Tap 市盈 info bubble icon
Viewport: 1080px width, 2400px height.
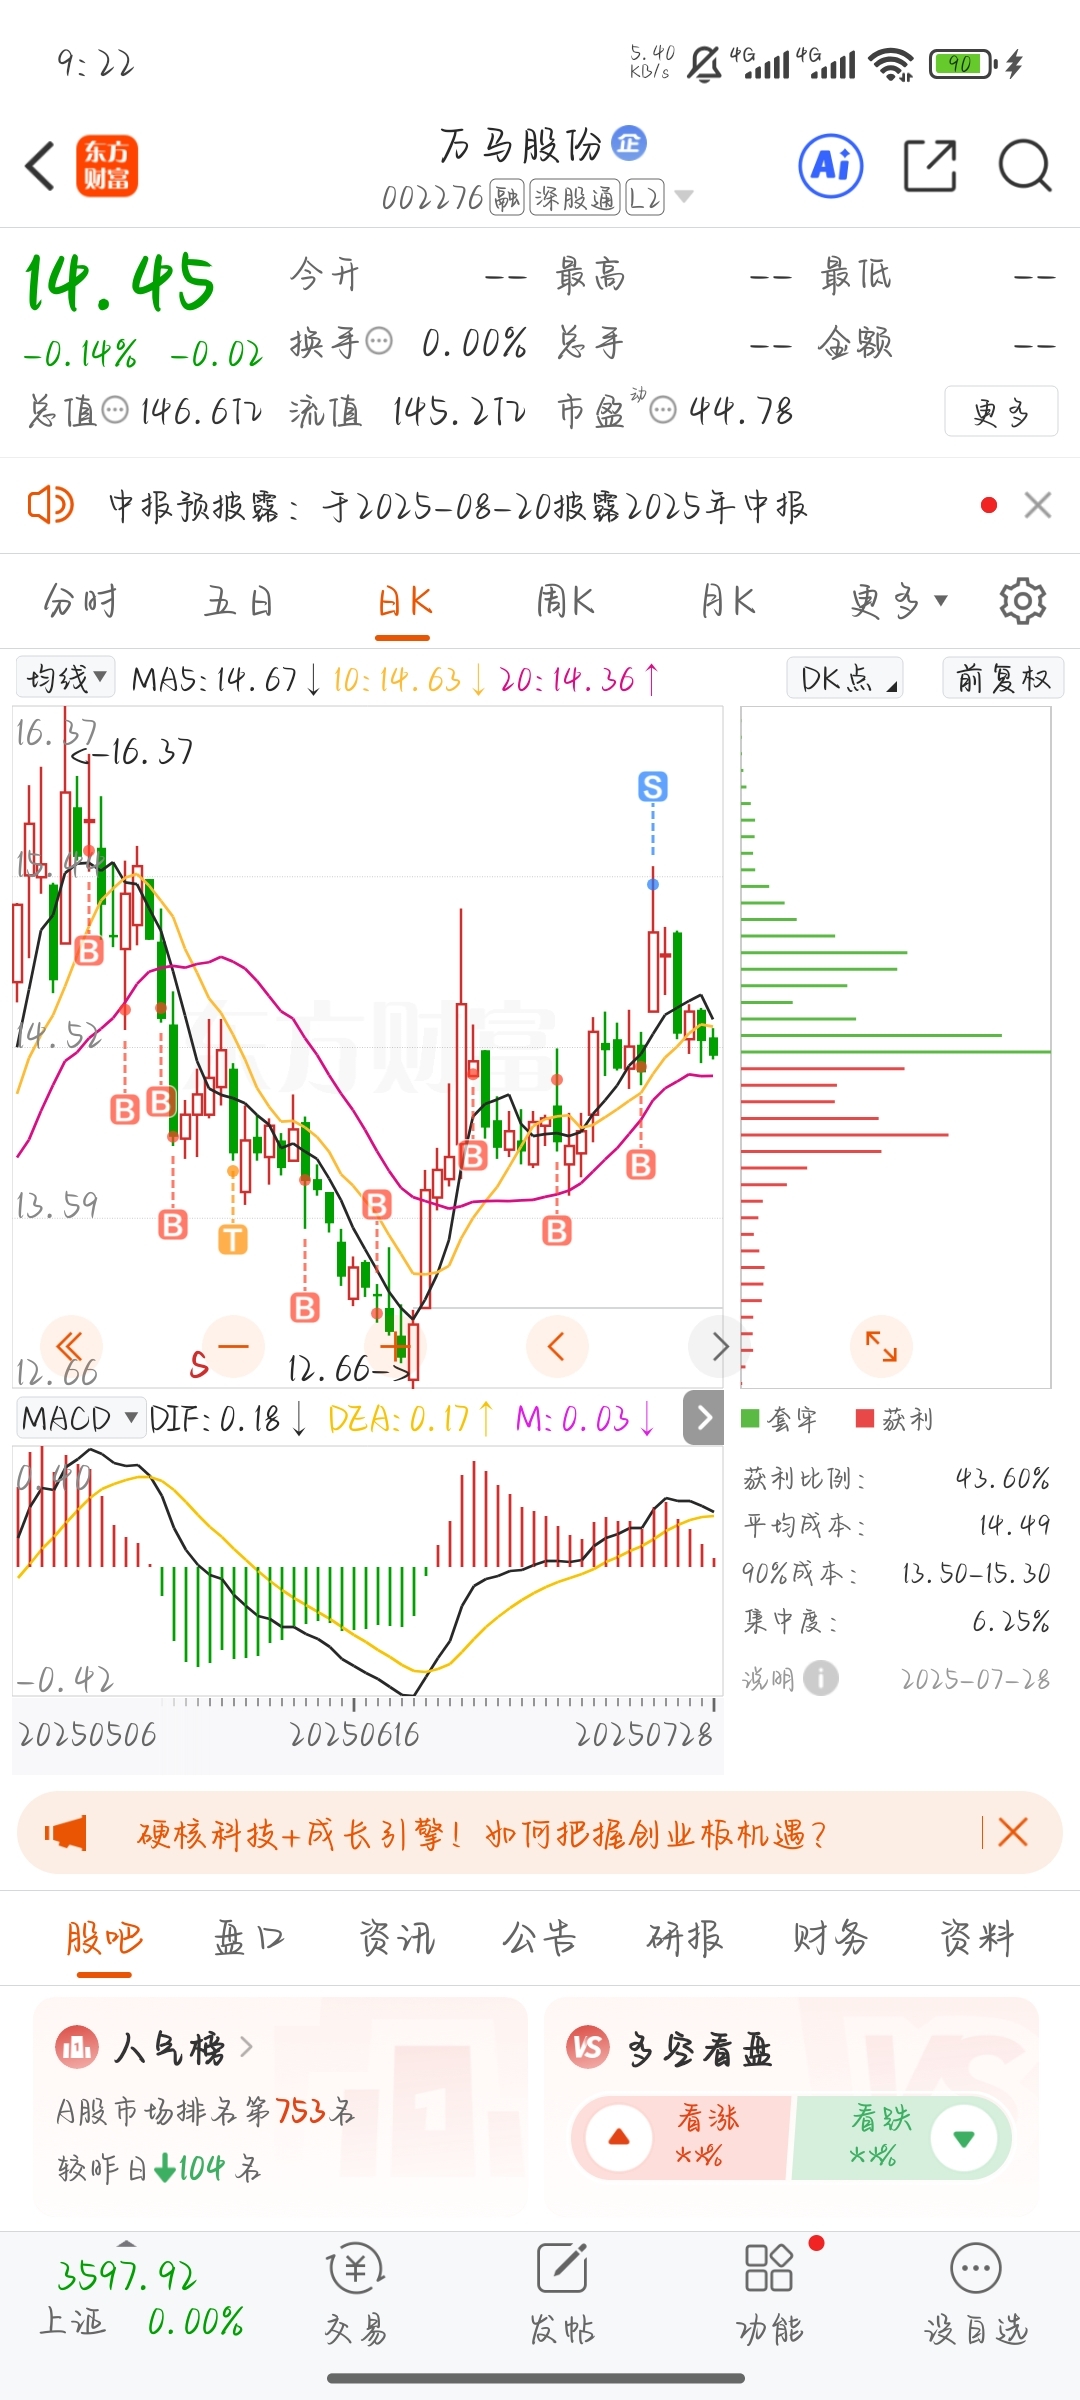click(663, 410)
